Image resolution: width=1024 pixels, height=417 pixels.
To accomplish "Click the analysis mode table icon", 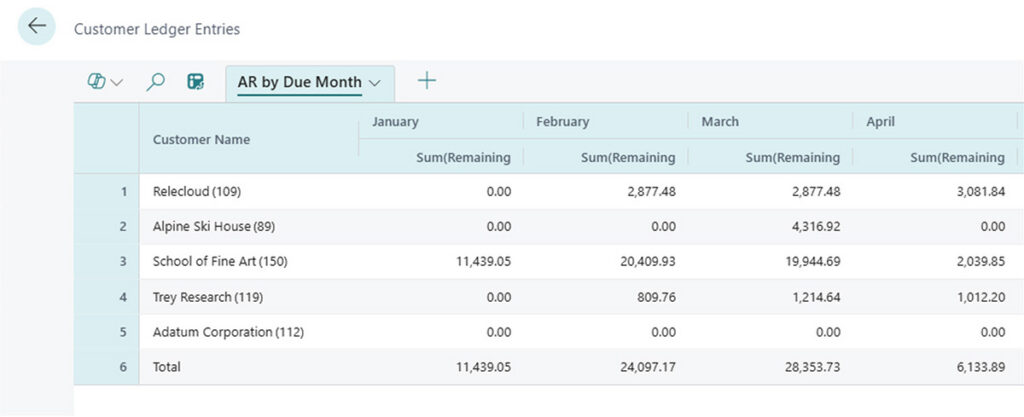I will (195, 82).
